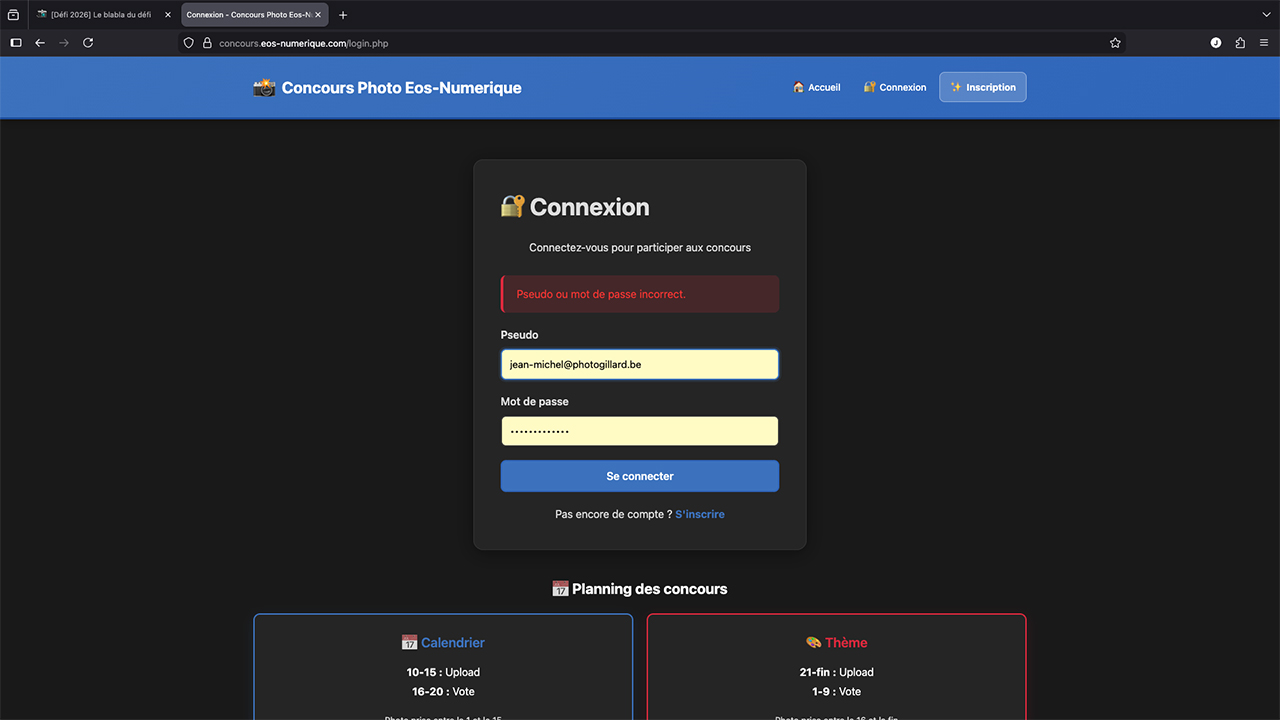Image resolution: width=1280 pixels, height=720 pixels.
Task: Open Connexion in the navigation bar
Action: pyautogui.click(x=895, y=87)
